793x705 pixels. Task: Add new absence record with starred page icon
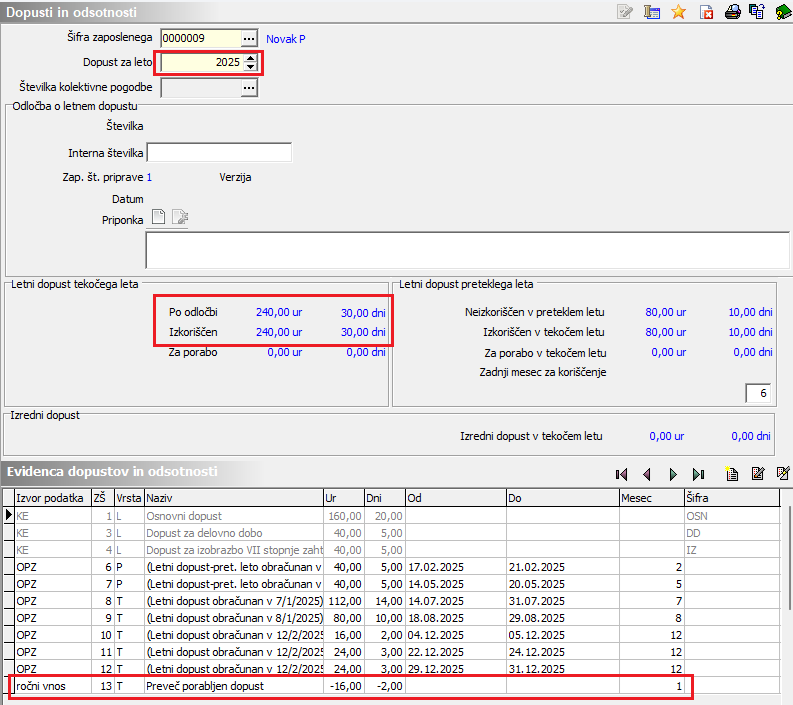(x=732, y=474)
